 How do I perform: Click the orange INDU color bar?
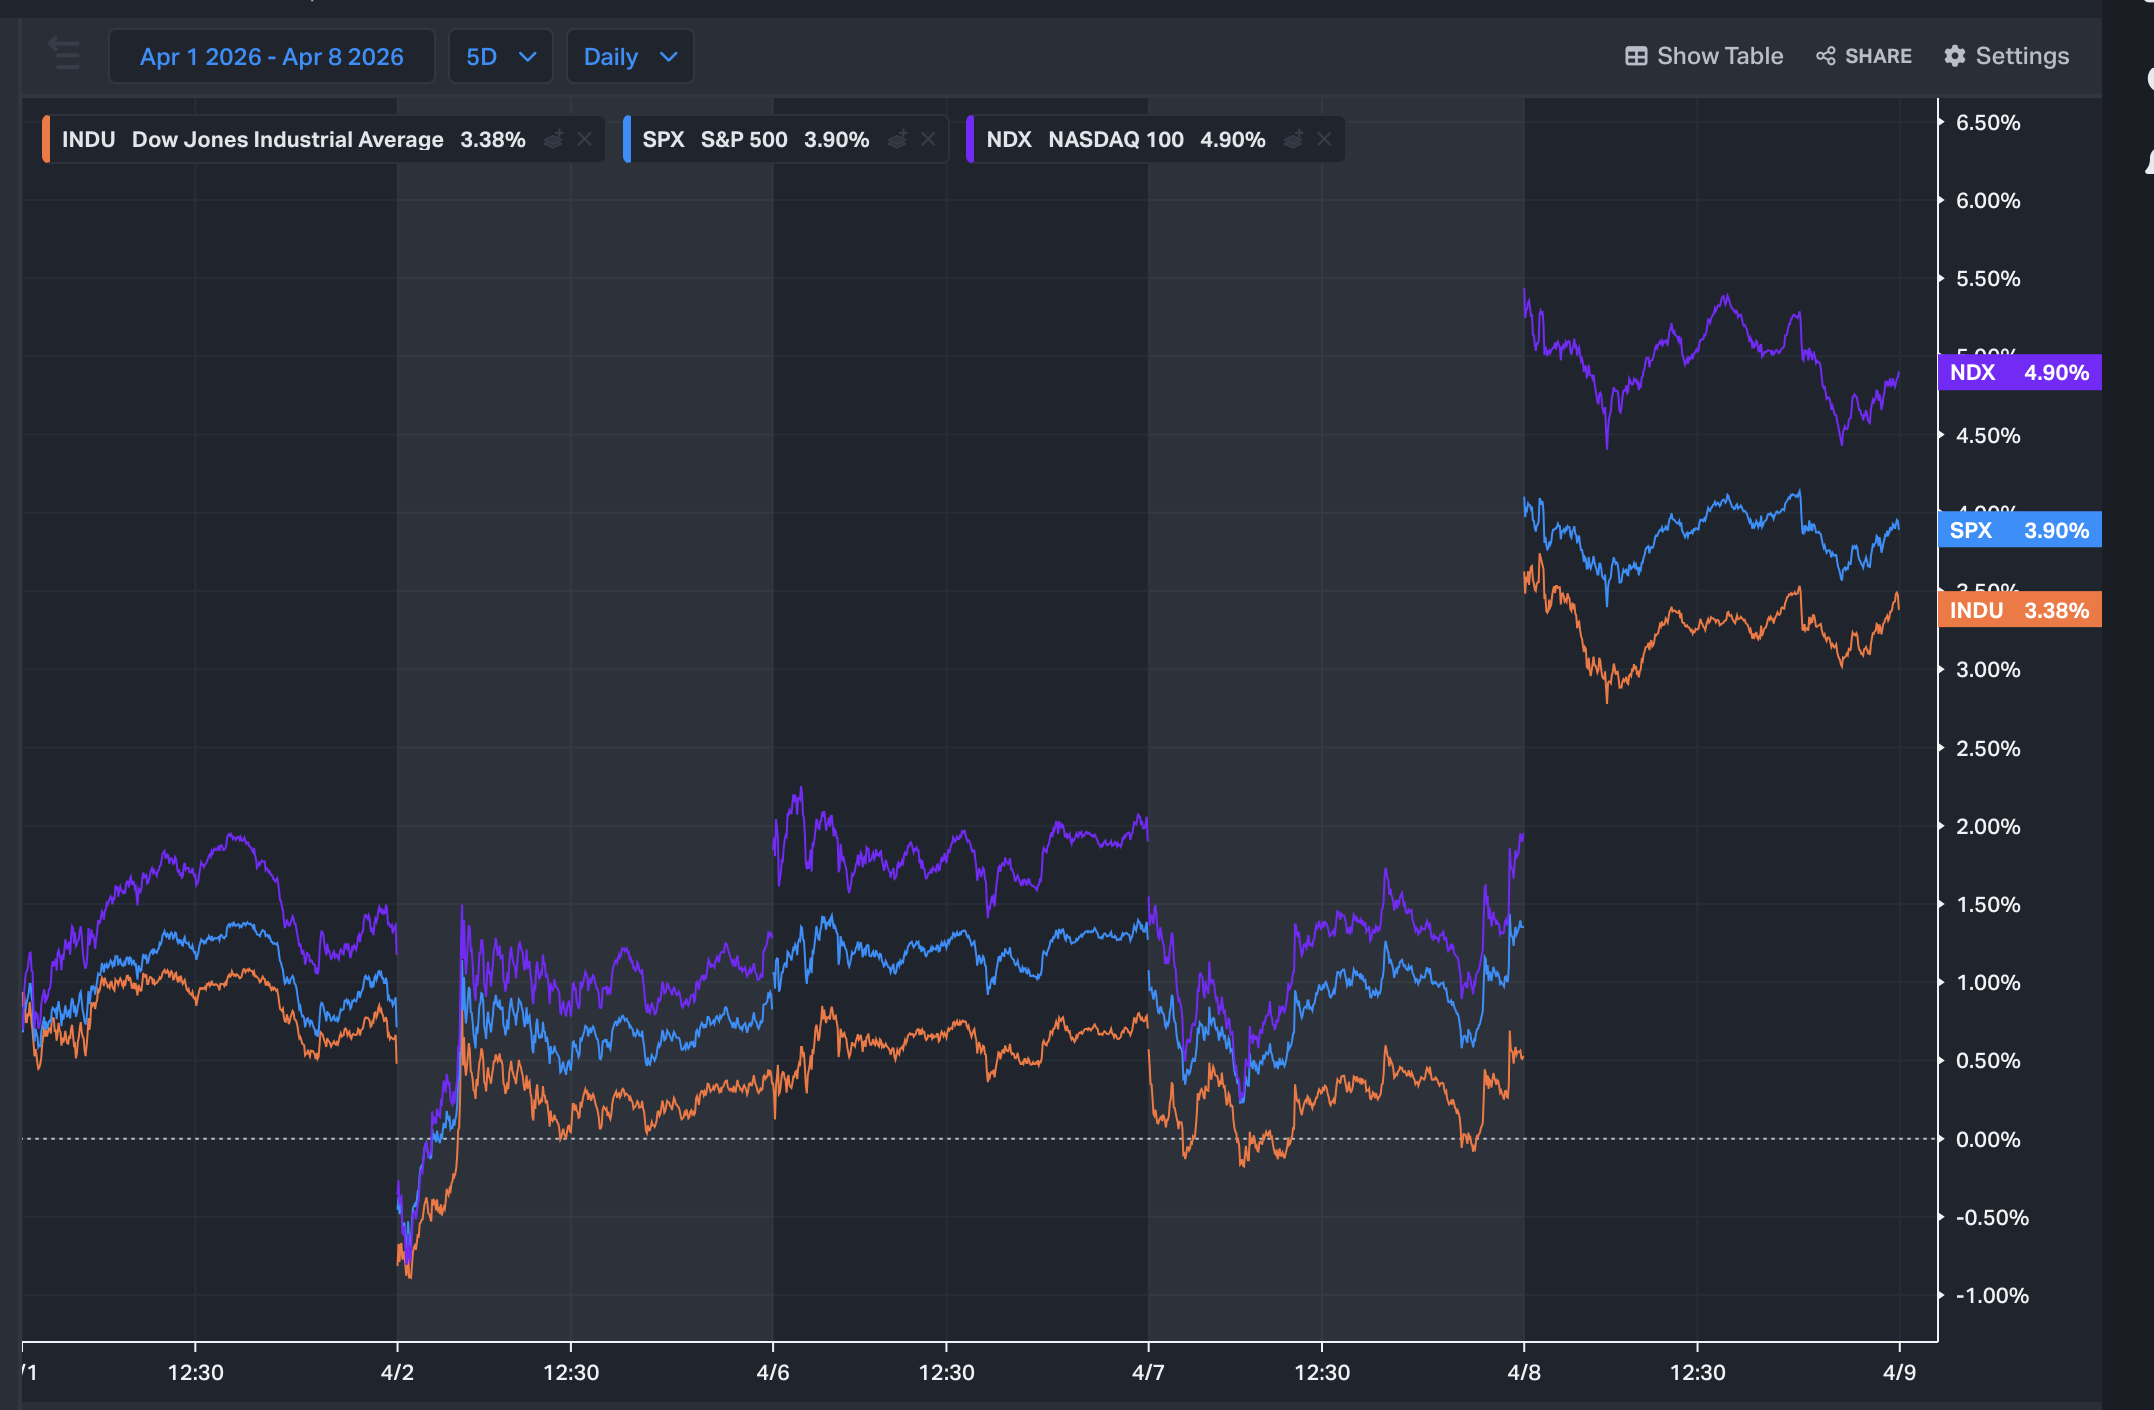(46, 139)
